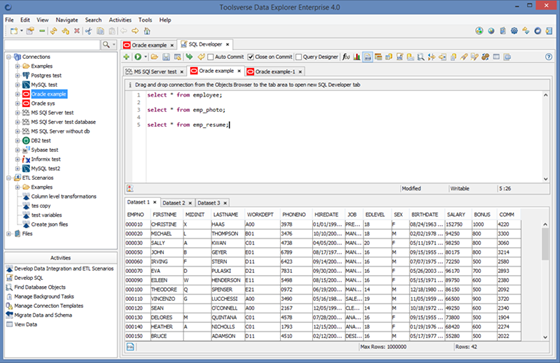
Task: Click the dataset grid scroll-down arrow
Action: 545,337
